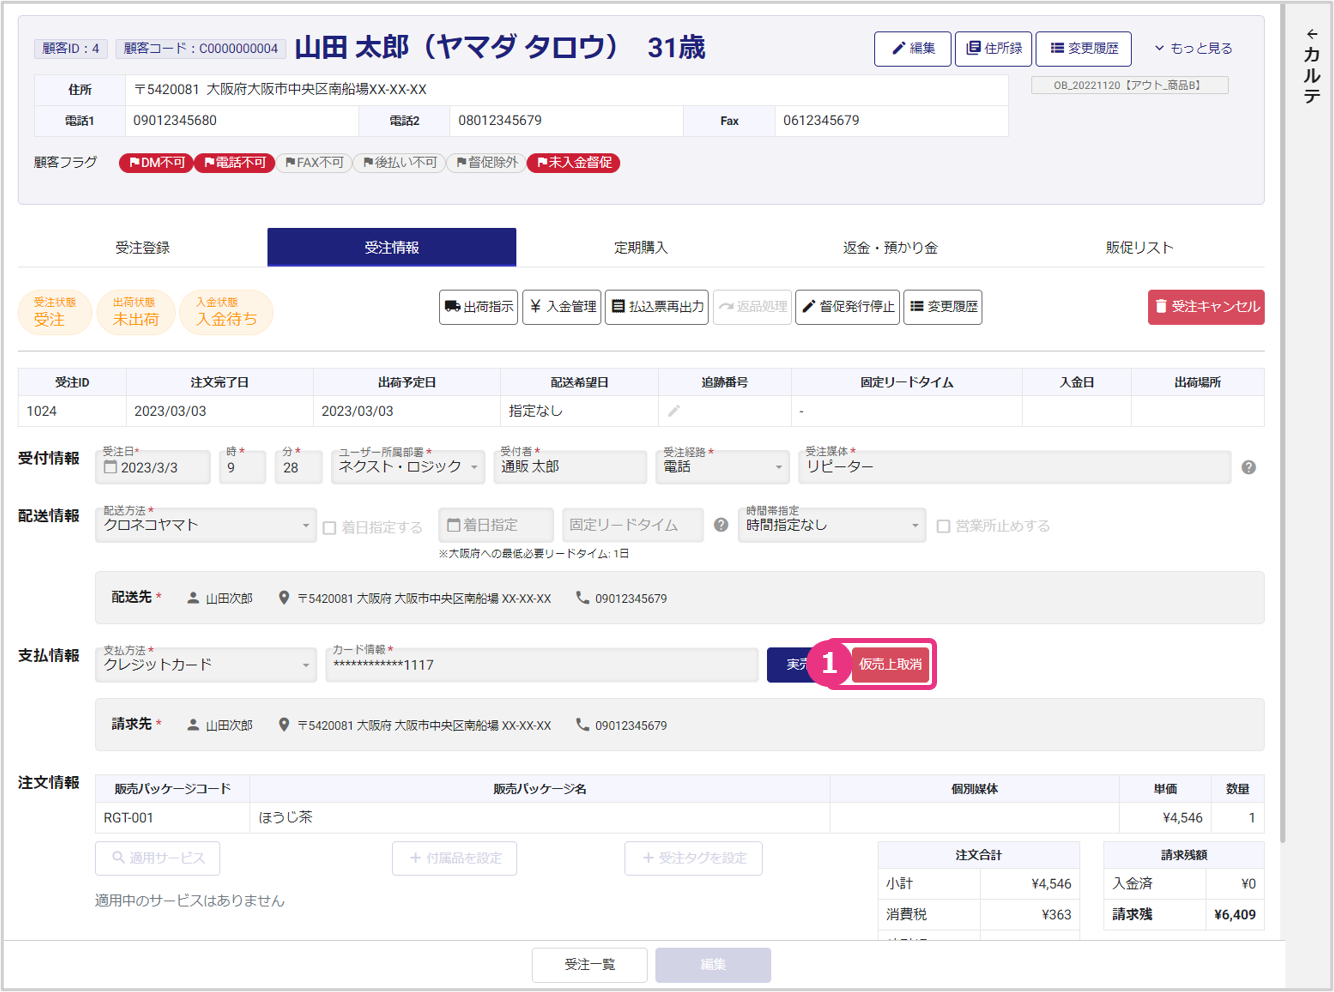Switch to the 返金・預かり金 tab

click(890, 248)
